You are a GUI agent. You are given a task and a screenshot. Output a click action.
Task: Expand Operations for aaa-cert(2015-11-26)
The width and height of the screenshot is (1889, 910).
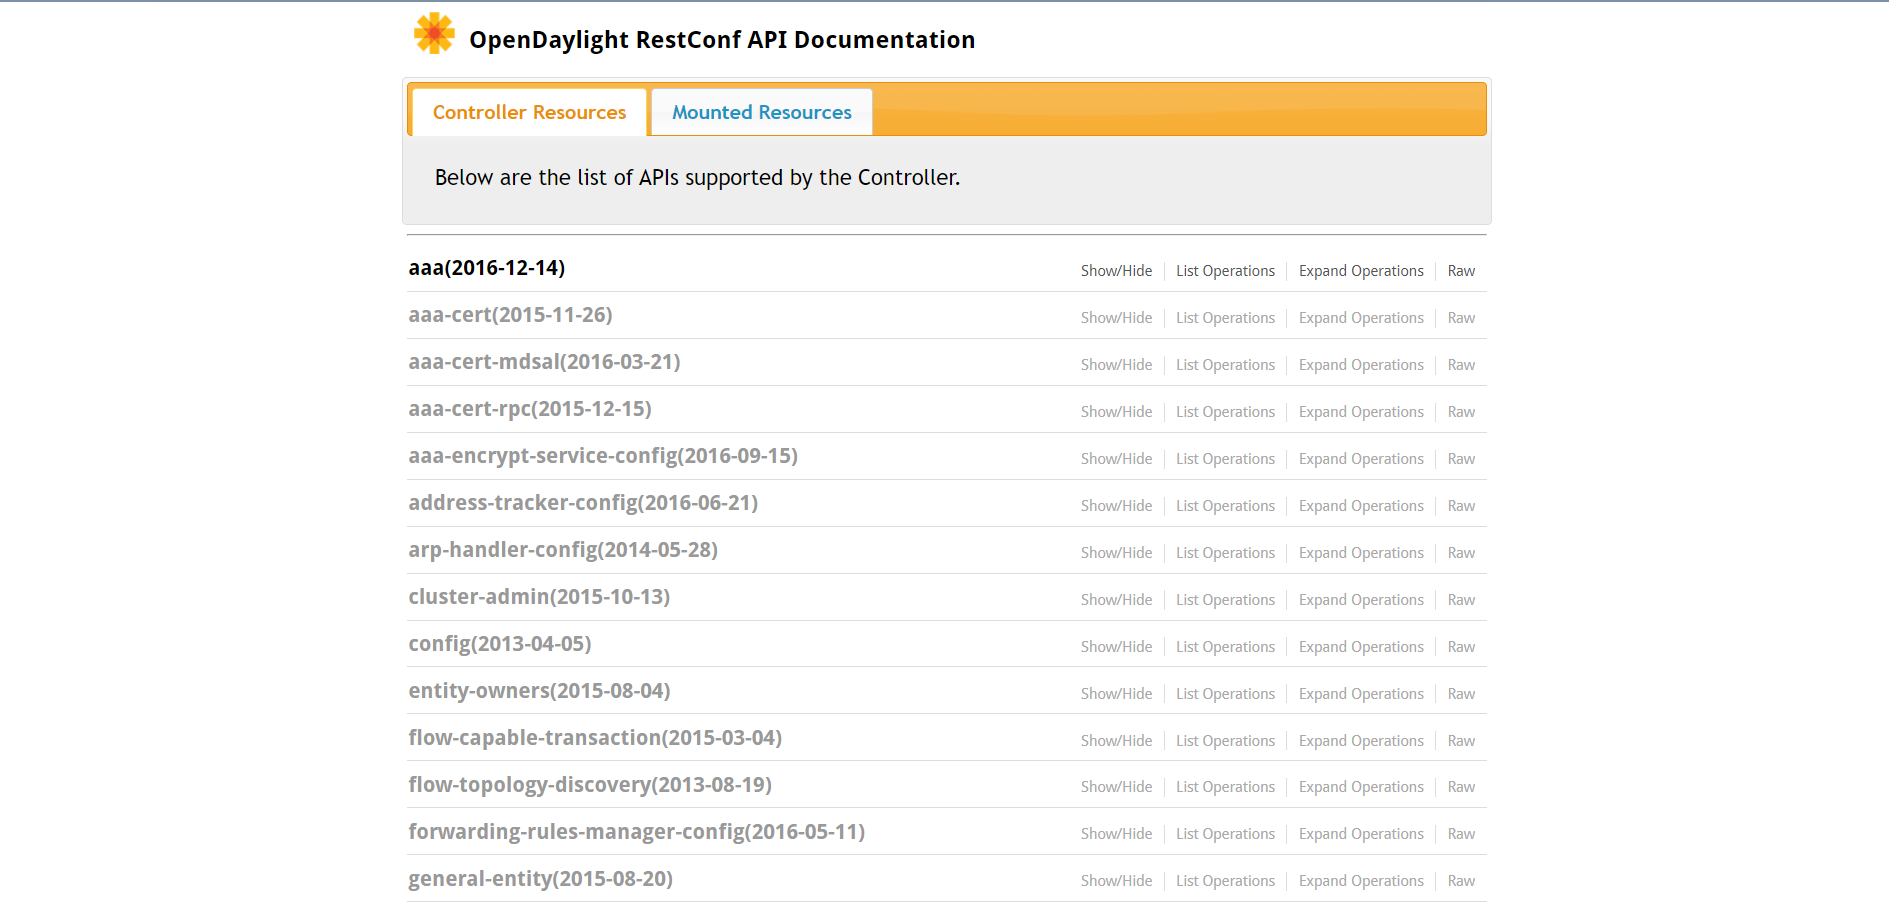[x=1360, y=318]
